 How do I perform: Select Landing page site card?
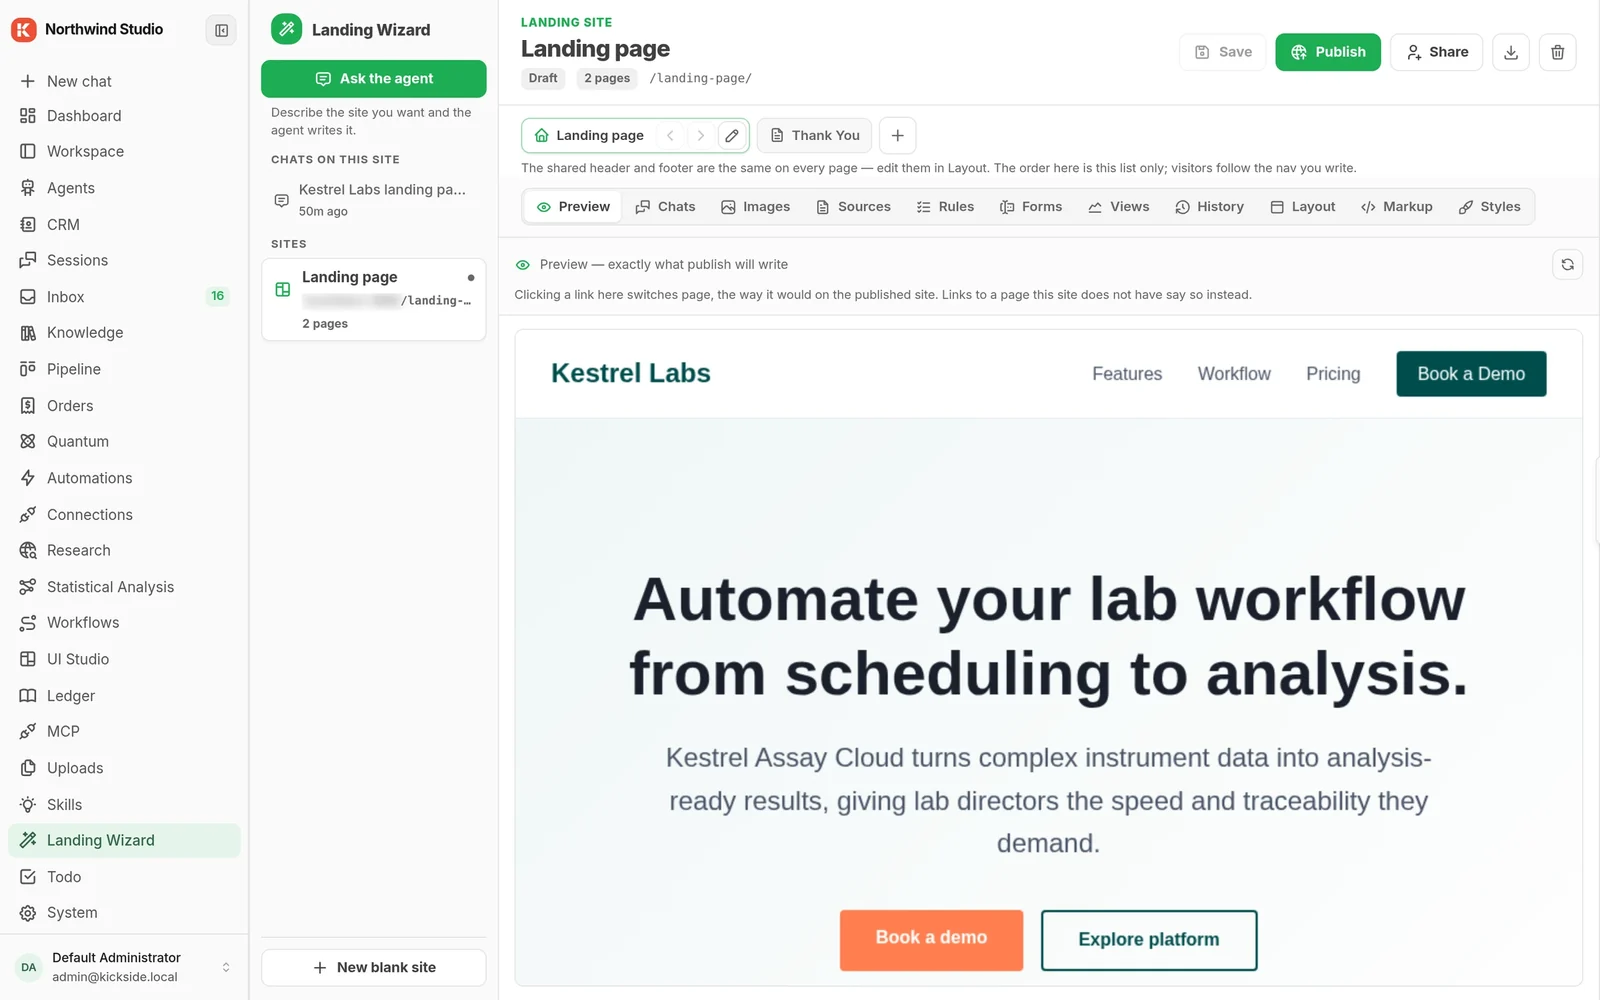pyautogui.click(x=374, y=300)
